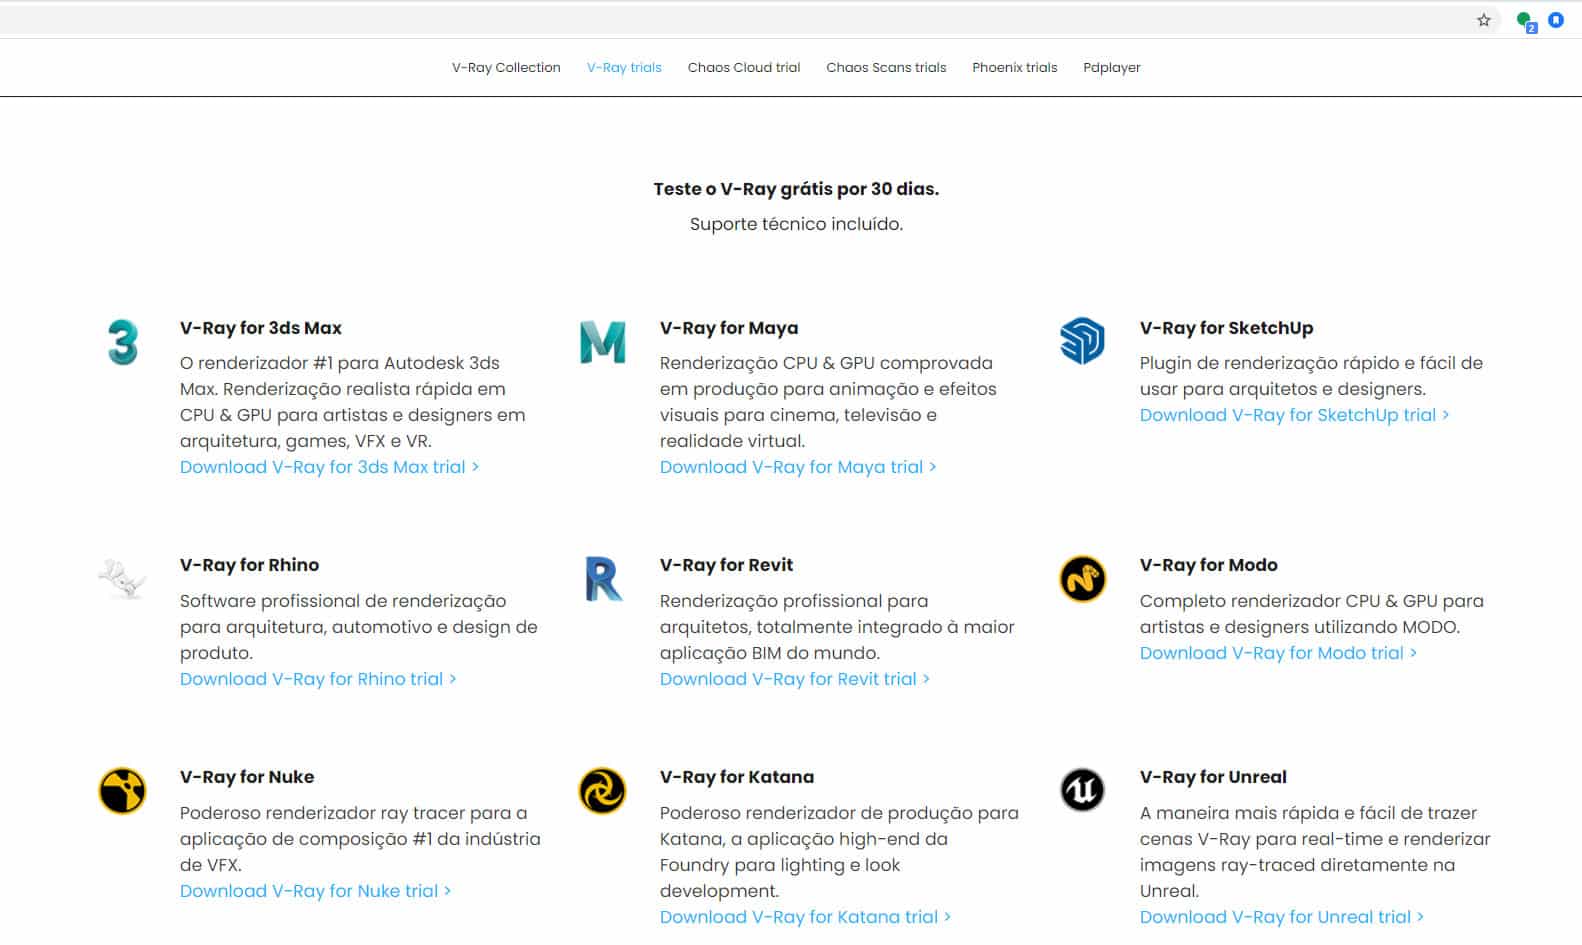The image size is (1582, 945).
Task: Switch to Chaos Cloud trial tab
Action: [x=744, y=68]
